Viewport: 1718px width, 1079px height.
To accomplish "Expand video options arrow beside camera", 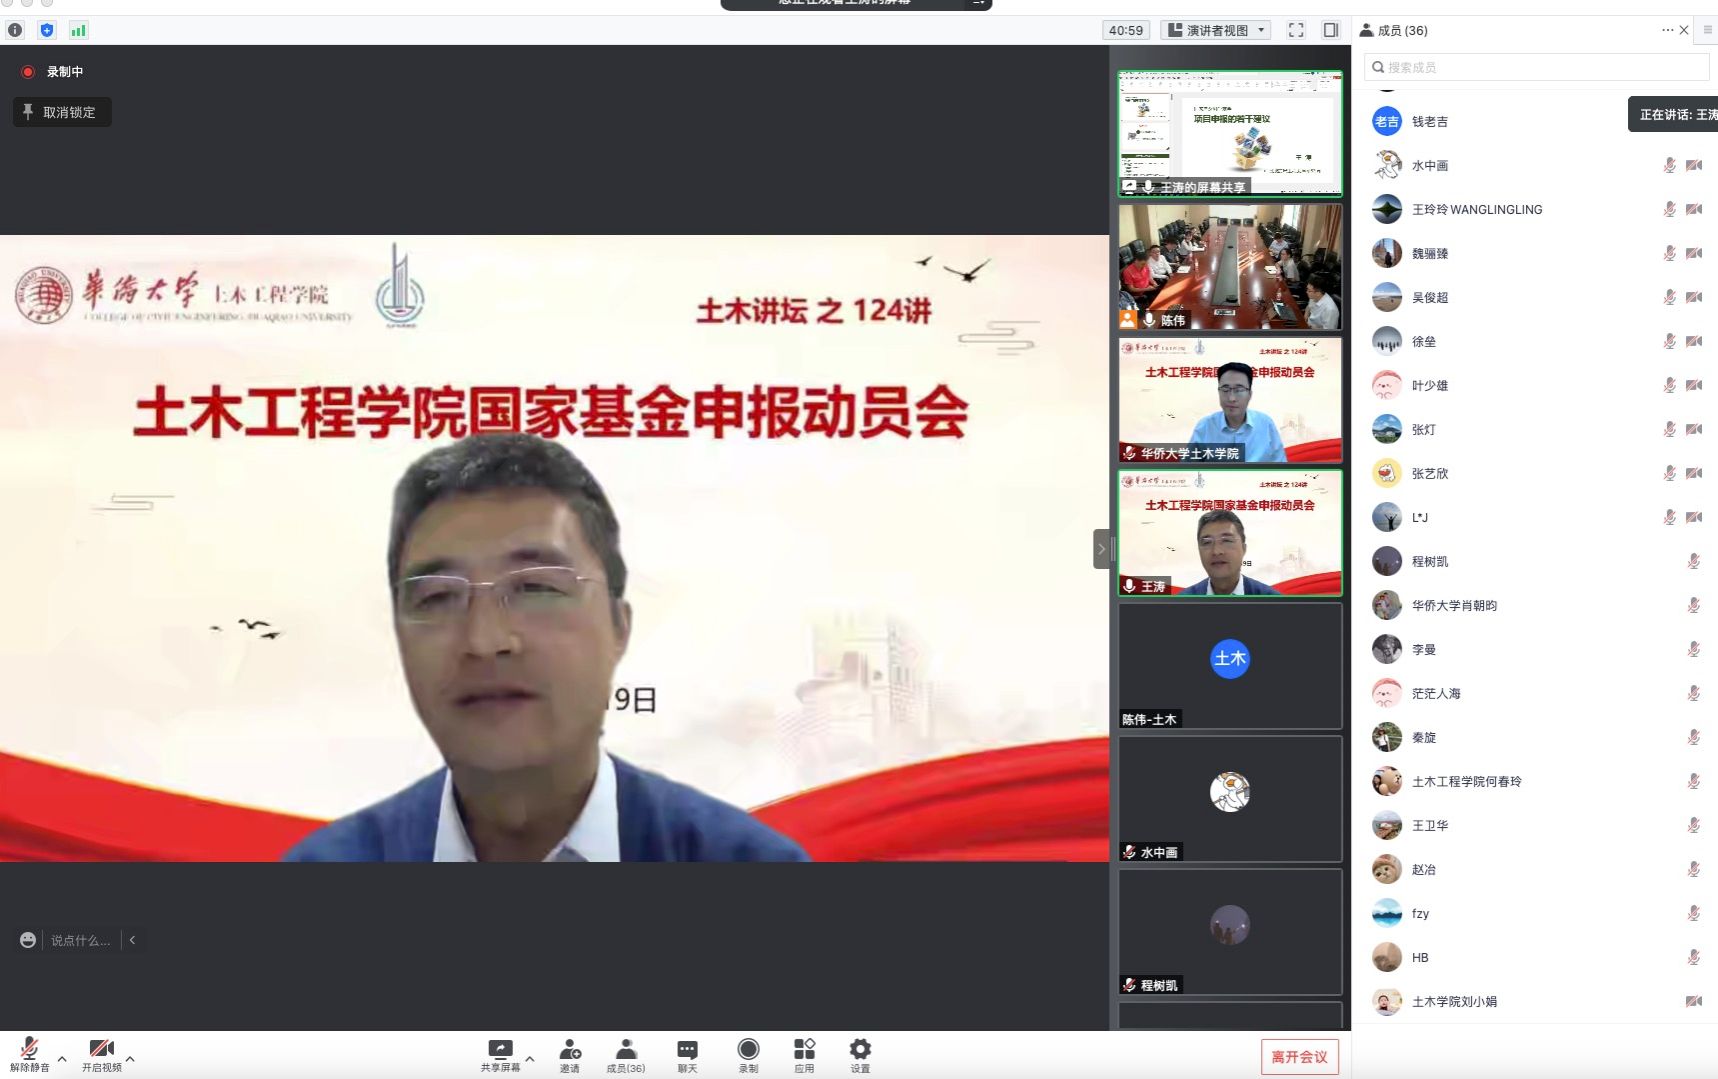I will [x=130, y=1058].
